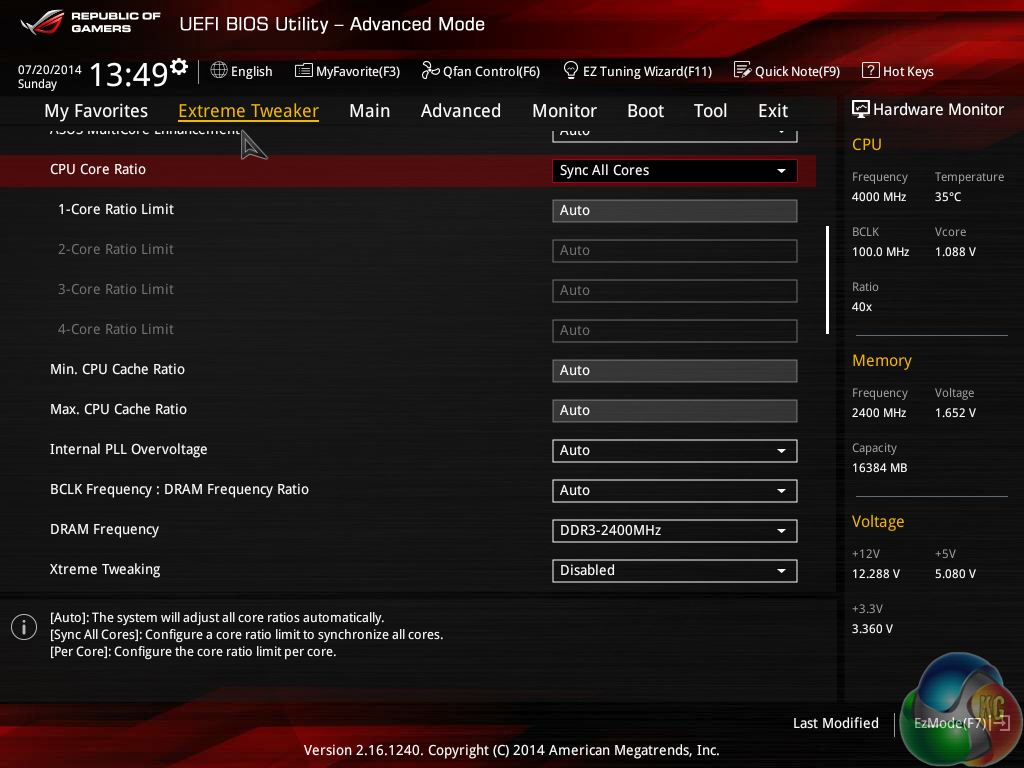This screenshot has width=1024, height=768.
Task: Click the 4-Core Ratio Limit field
Action: pos(675,330)
